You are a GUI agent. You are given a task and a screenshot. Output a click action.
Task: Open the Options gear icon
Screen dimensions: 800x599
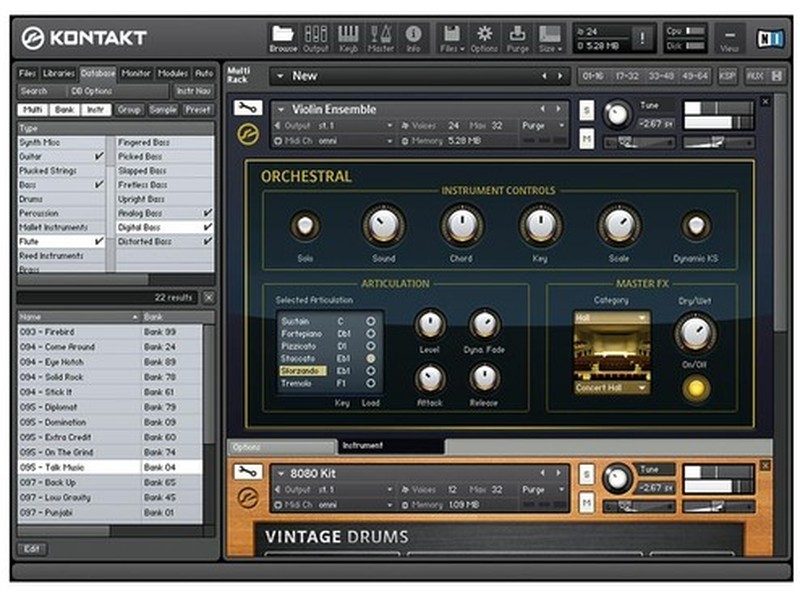coord(484,38)
